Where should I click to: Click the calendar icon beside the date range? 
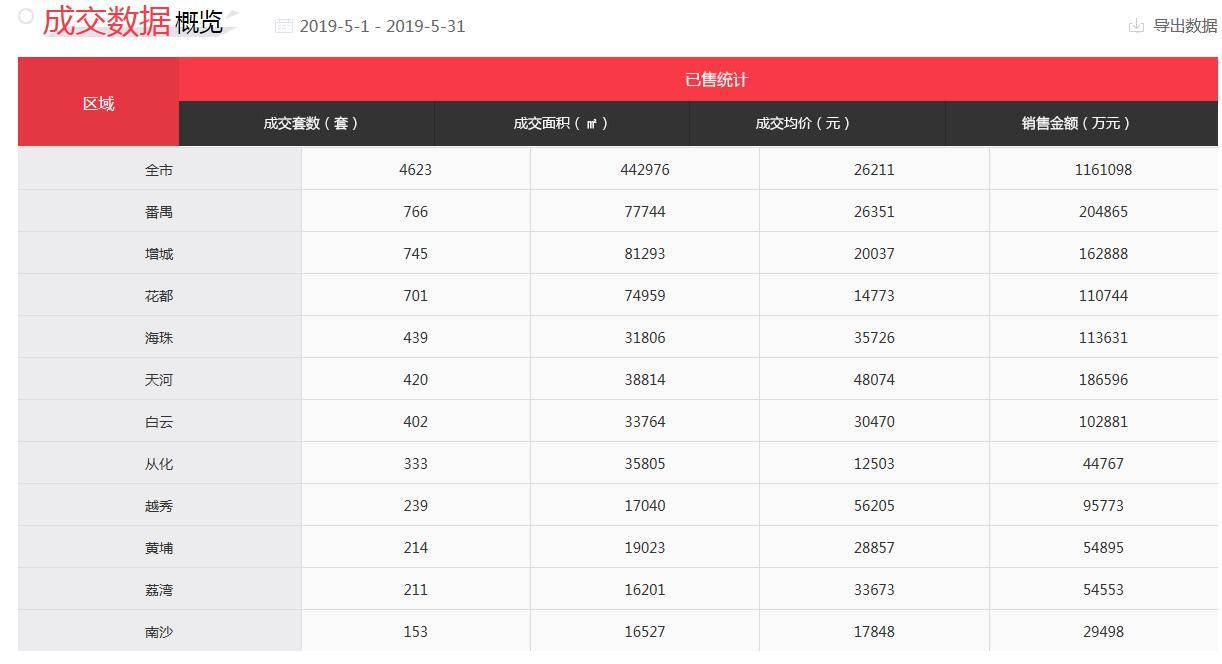point(284,26)
